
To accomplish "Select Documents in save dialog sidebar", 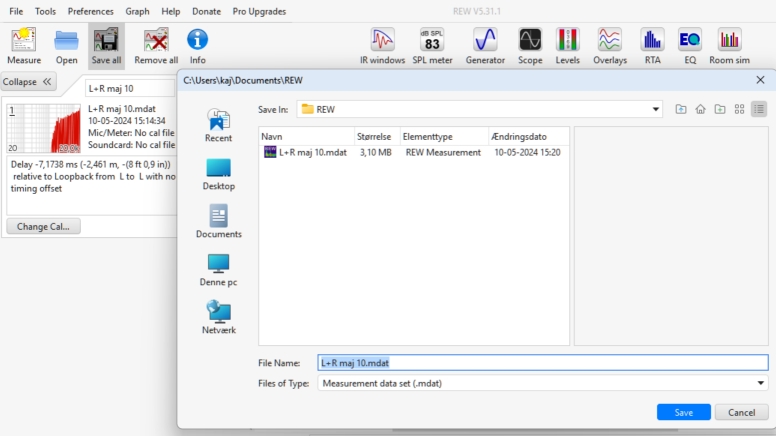I will coord(218,222).
